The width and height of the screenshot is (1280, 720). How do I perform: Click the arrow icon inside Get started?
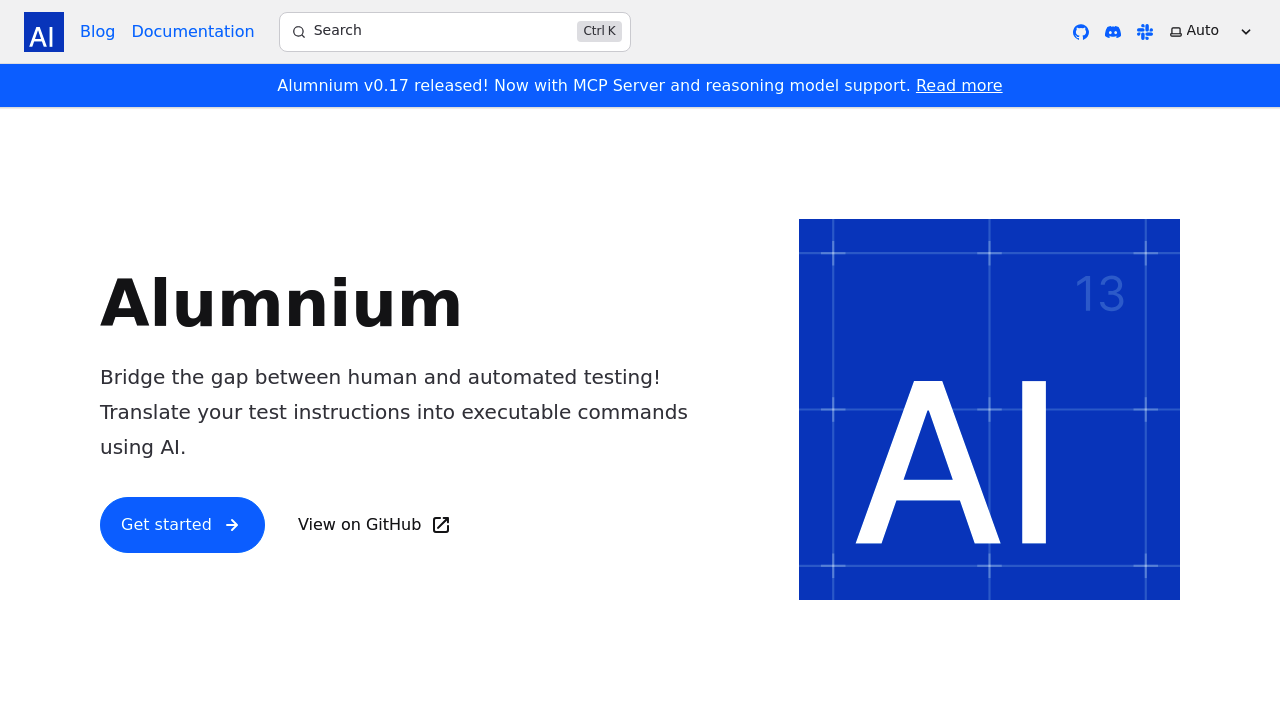(232, 524)
